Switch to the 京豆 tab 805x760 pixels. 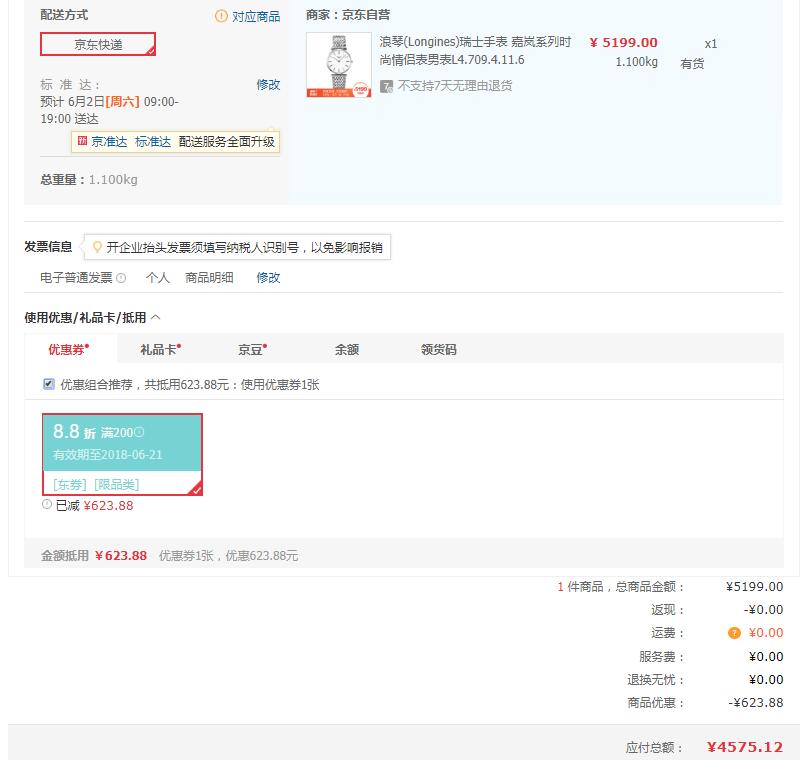click(x=252, y=349)
